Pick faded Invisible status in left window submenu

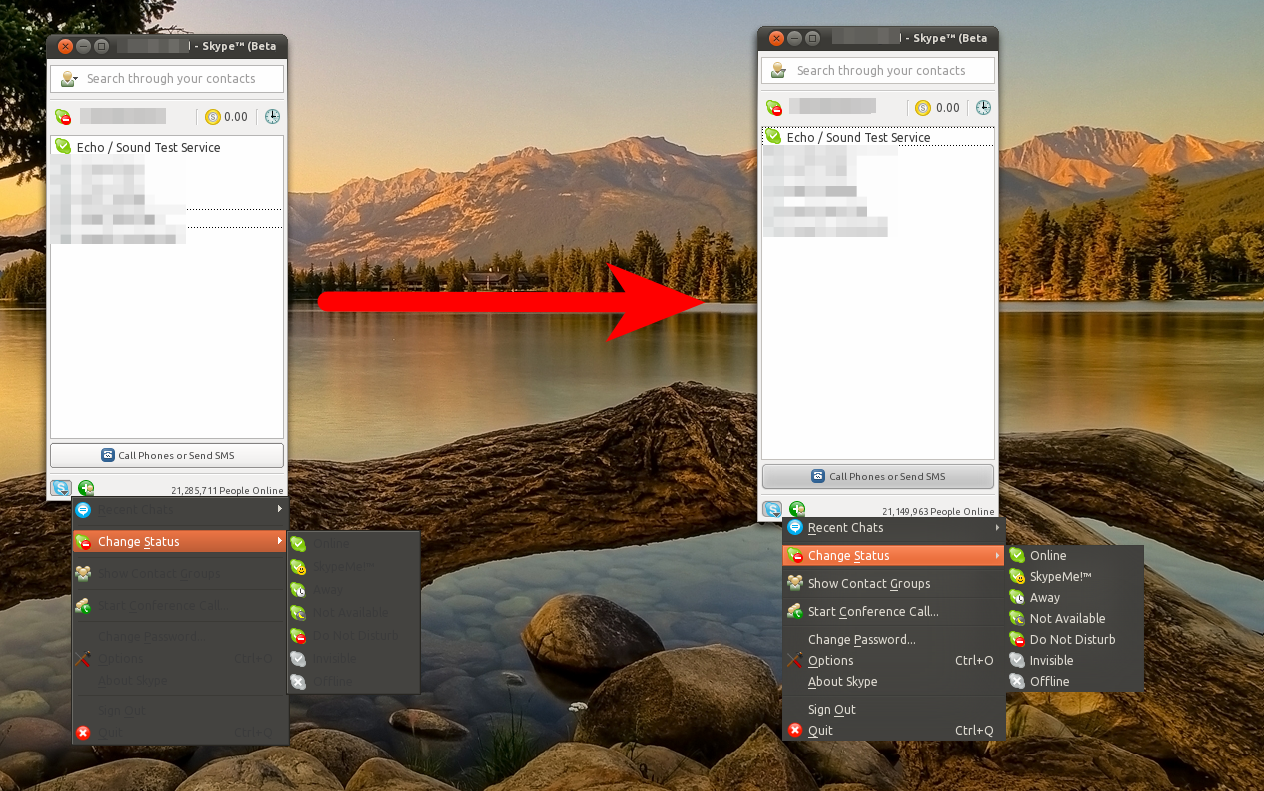(x=354, y=658)
